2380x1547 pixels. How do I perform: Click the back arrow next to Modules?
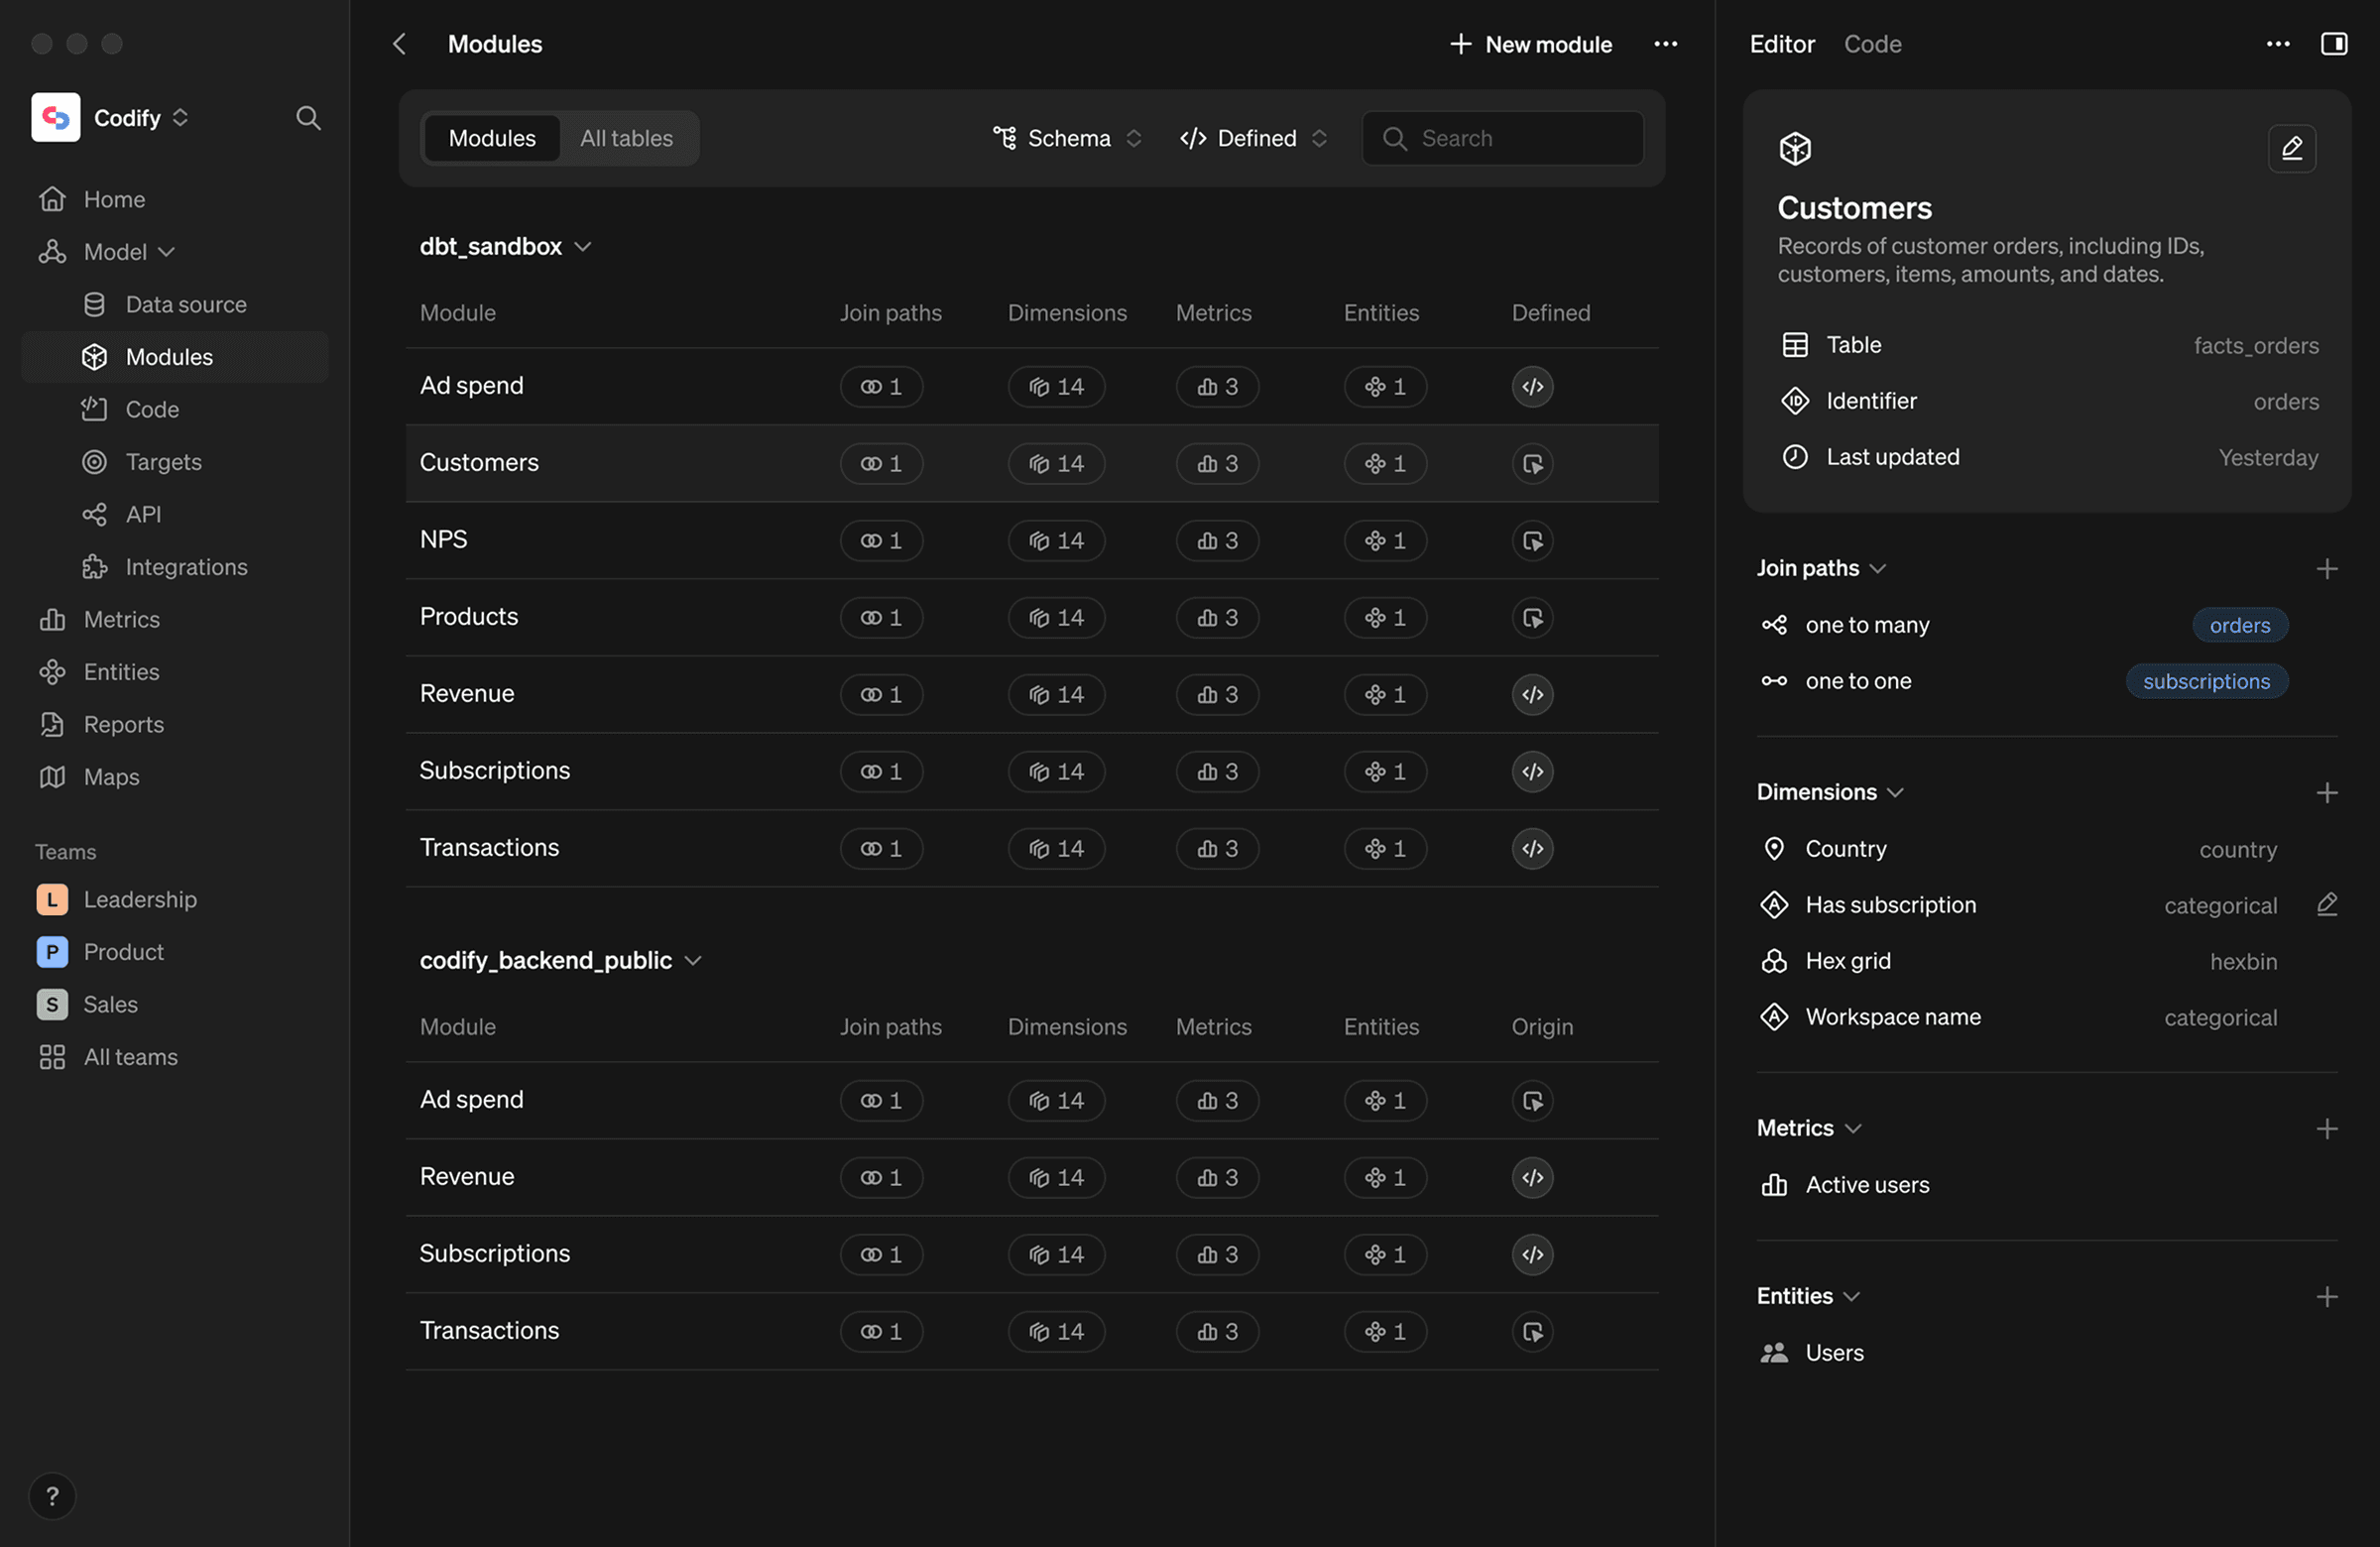click(399, 44)
